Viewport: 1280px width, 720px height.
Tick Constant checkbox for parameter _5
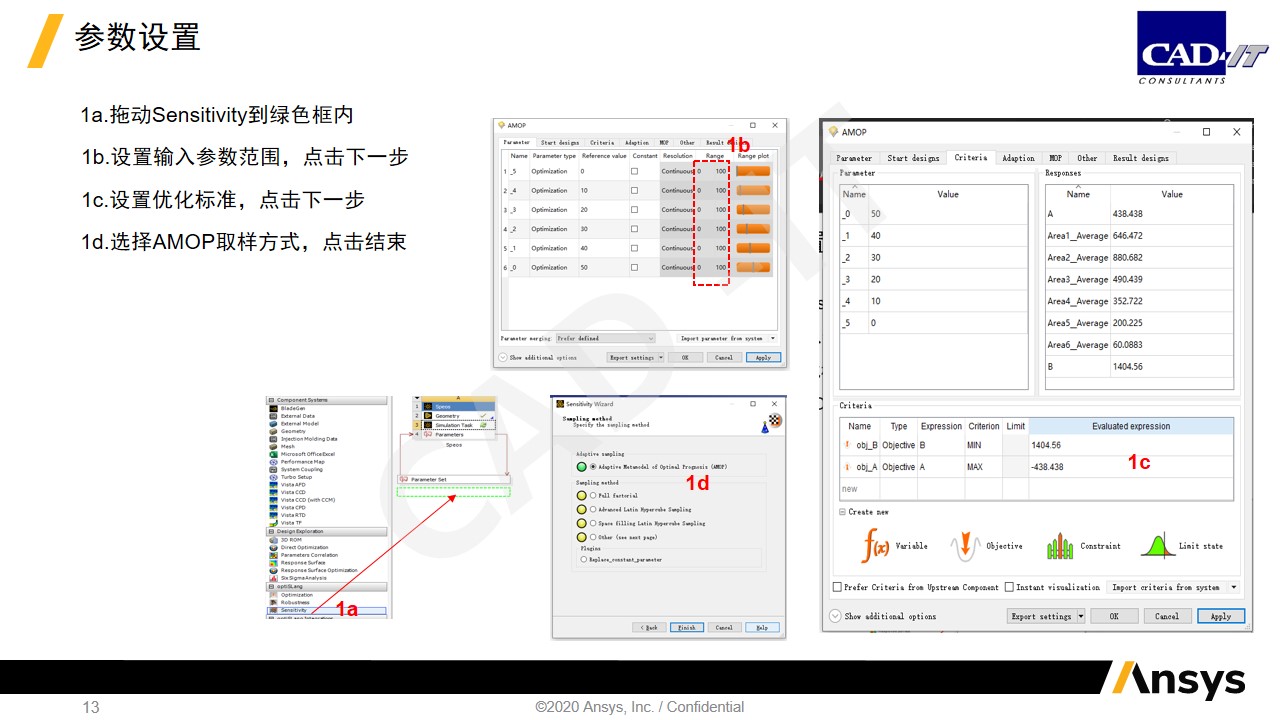click(x=634, y=171)
